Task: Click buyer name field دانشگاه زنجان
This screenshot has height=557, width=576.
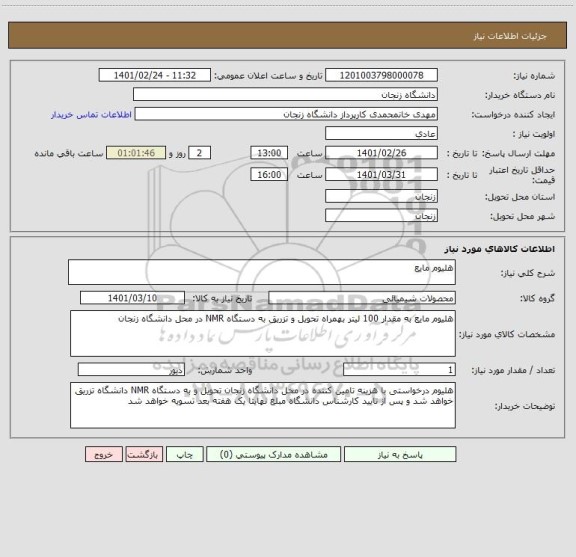Action: tap(285, 95)
